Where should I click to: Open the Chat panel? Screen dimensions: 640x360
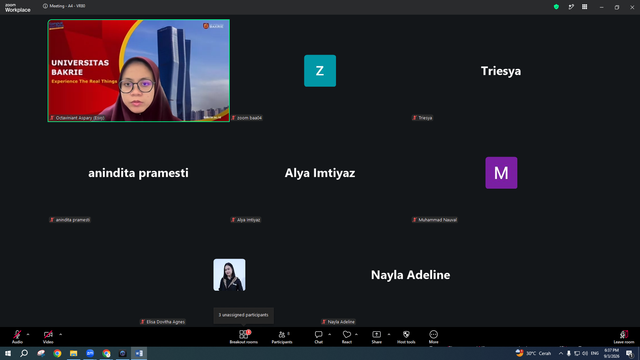tap(318, 337)
